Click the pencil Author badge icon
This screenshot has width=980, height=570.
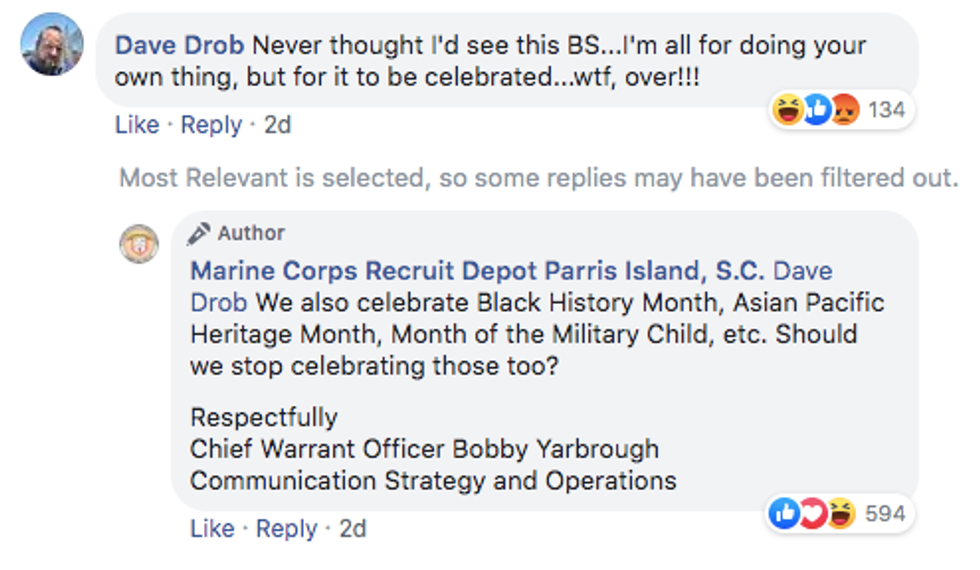[199, 233]
